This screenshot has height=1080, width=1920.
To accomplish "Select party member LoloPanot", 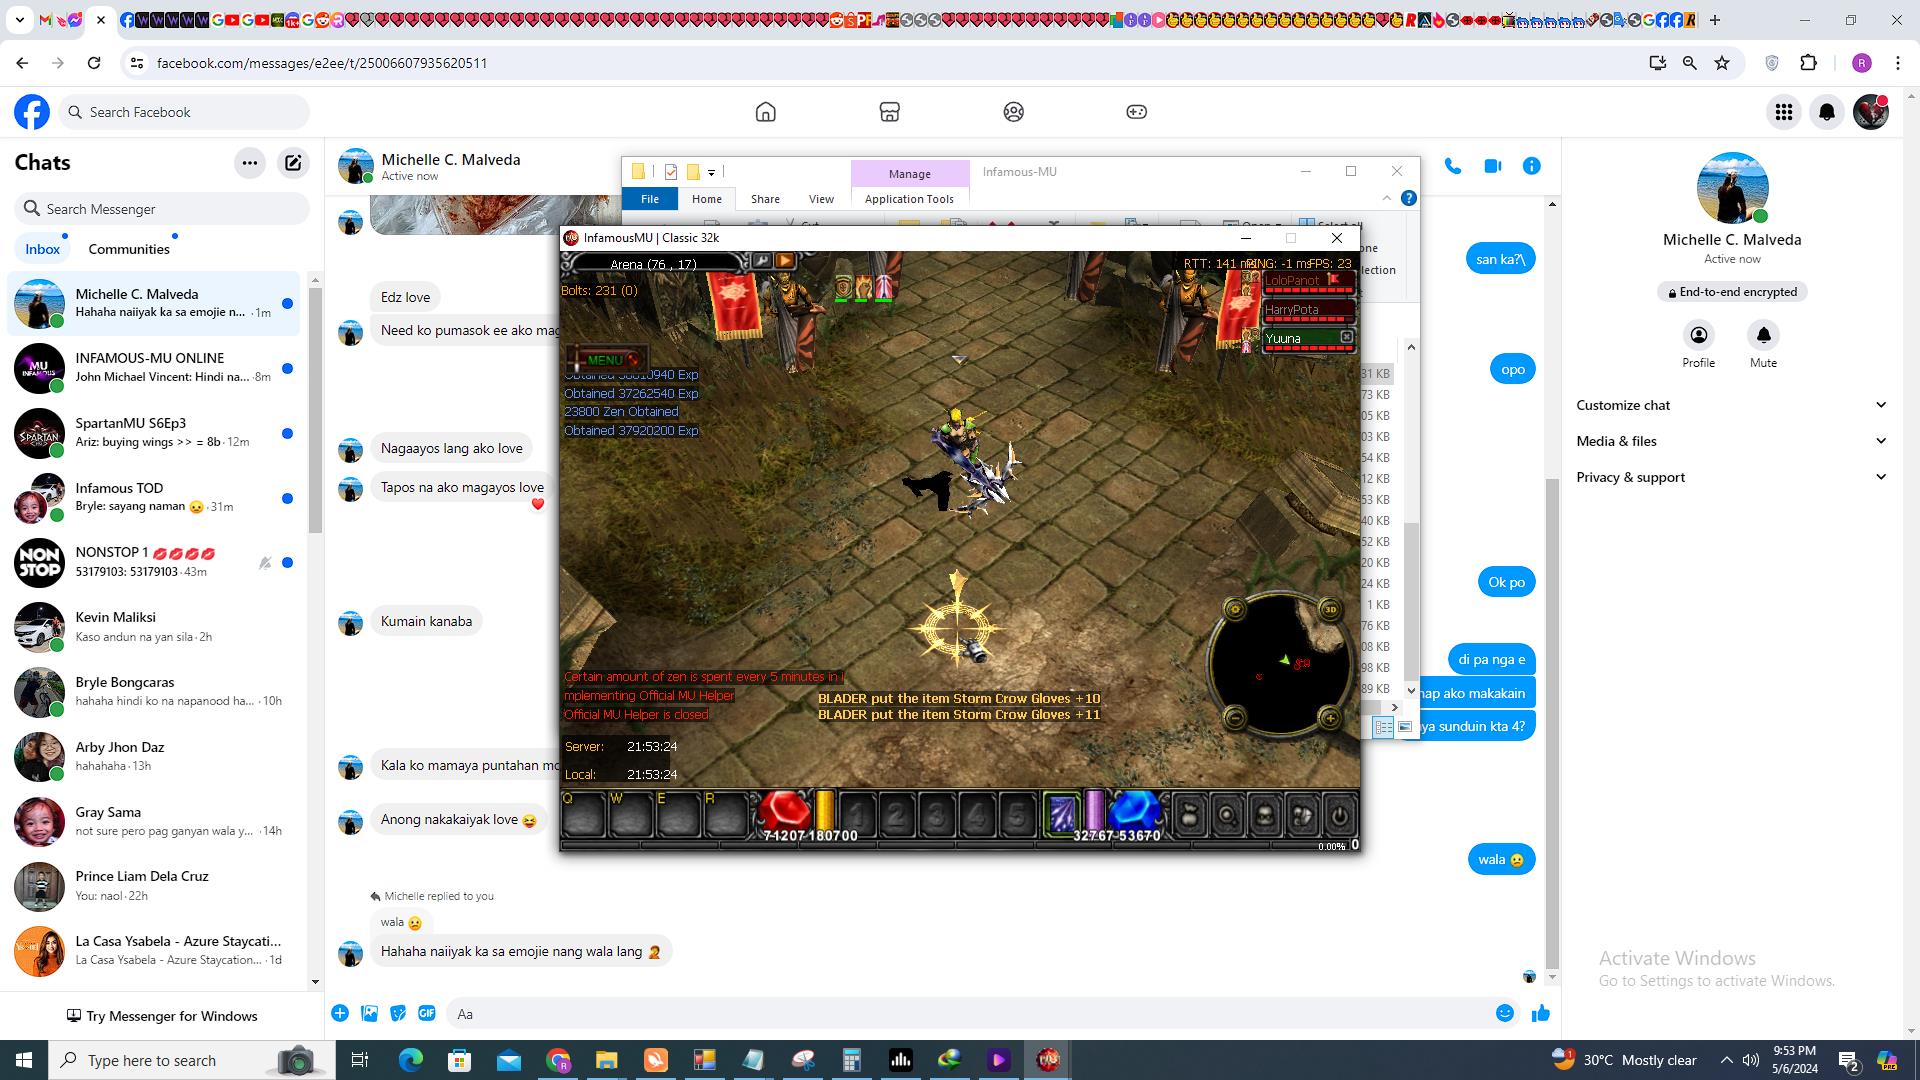I will coord(1308,281).
